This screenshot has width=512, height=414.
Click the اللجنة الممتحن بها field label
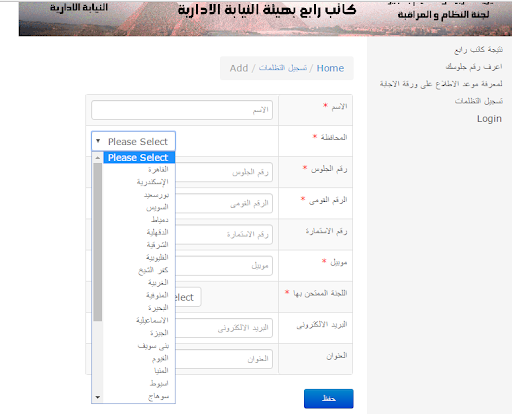click(x=320, y=293)
